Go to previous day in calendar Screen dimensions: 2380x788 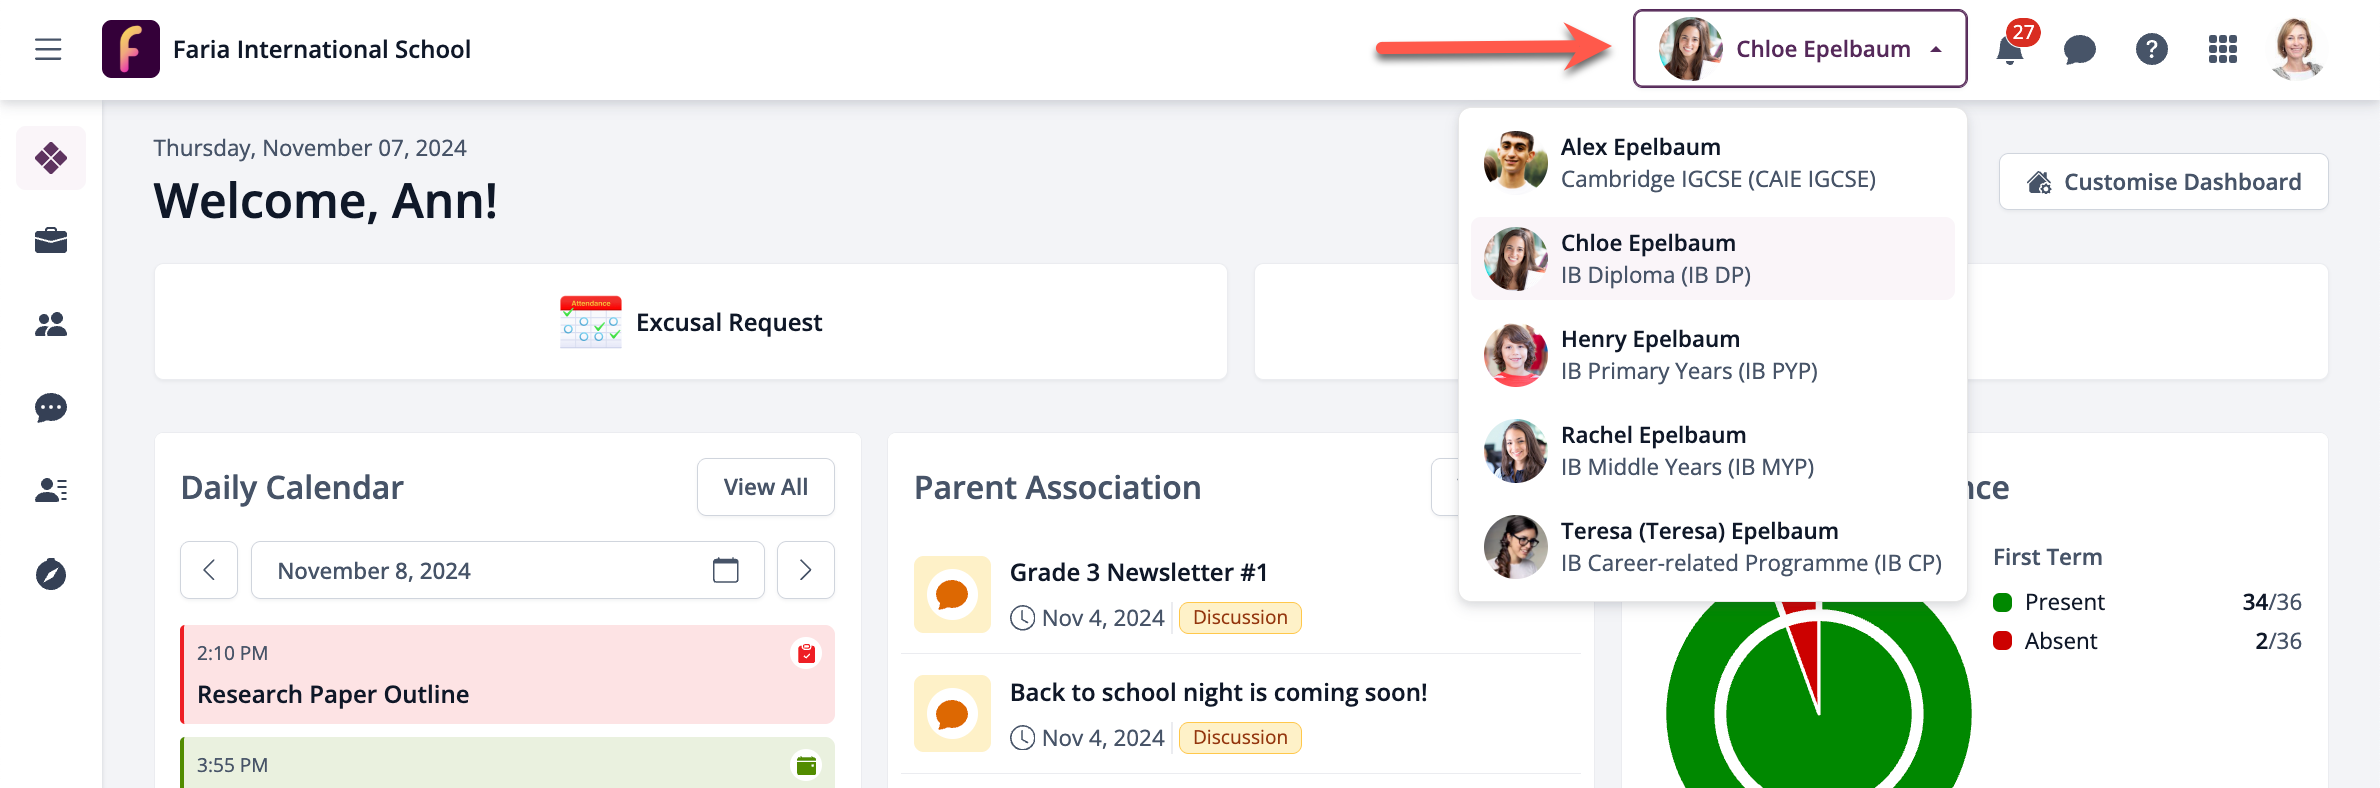[x=209, y=570]
